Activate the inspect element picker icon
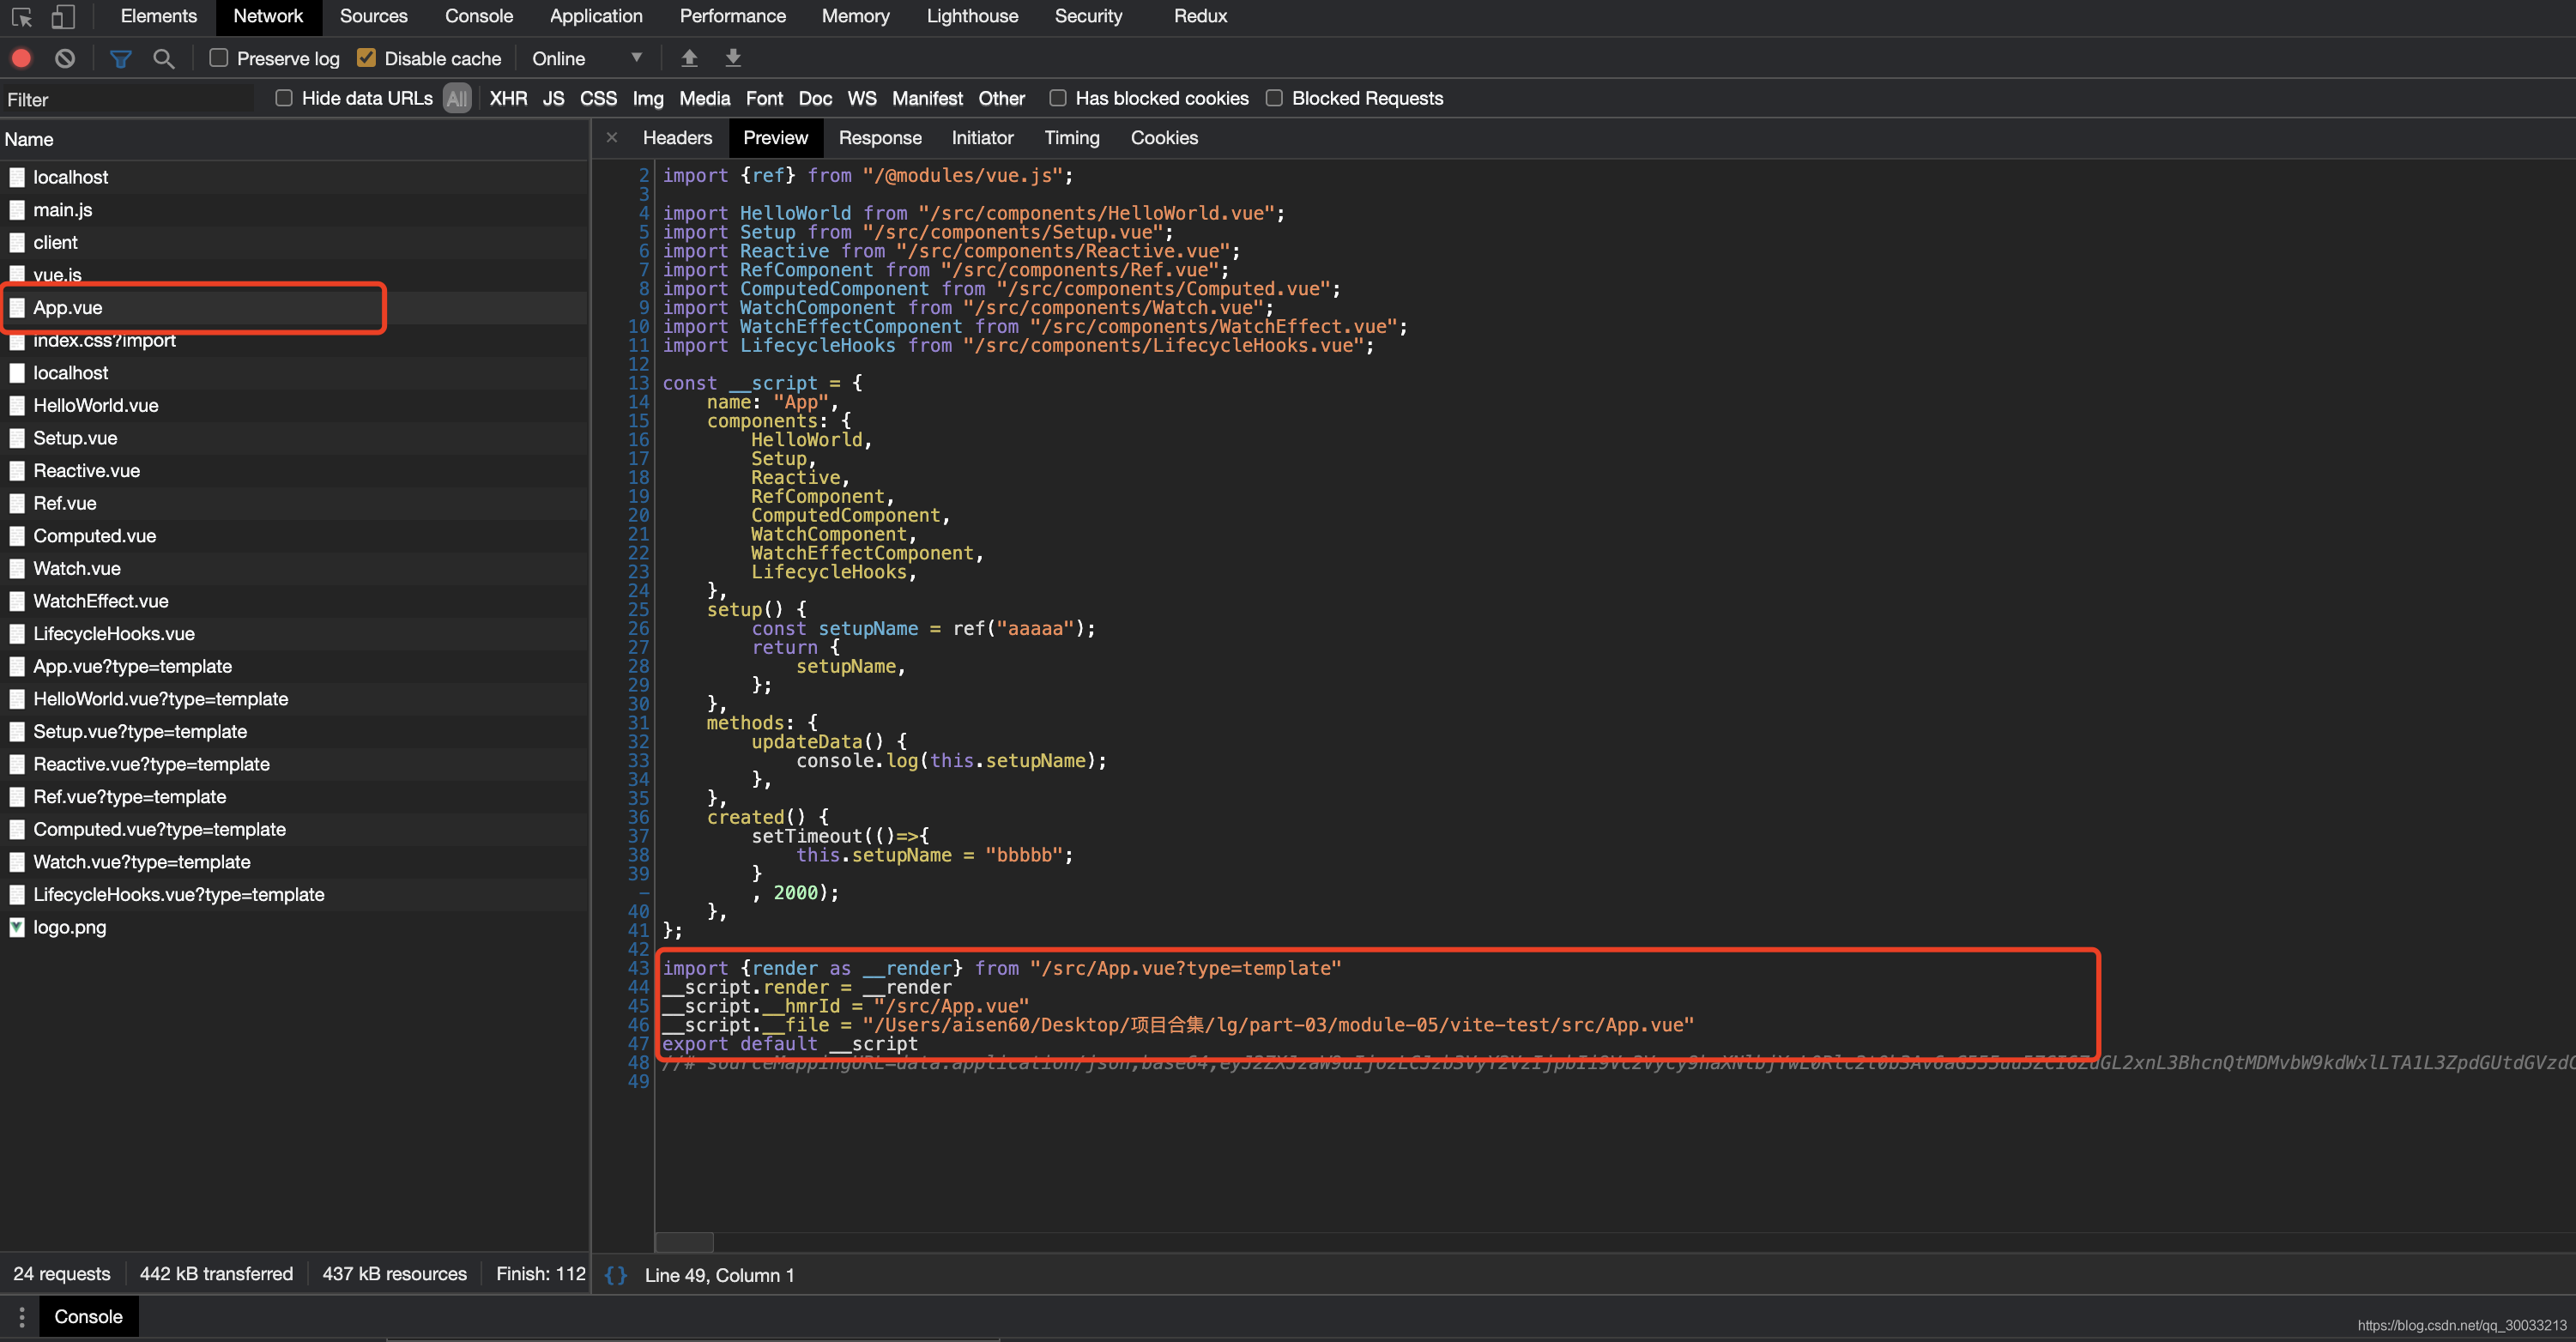Screen dimensions: 2576x1342 coord(21,16)
